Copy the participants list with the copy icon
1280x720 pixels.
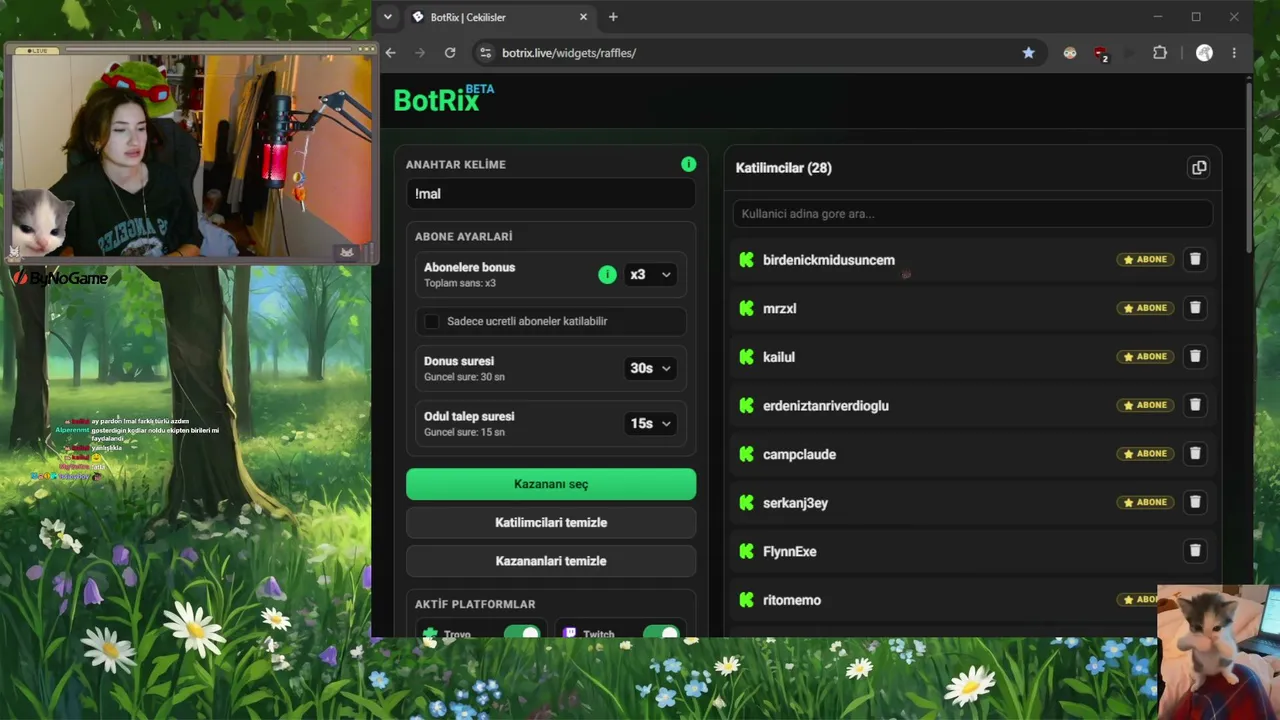click(x=1199, y=168)
